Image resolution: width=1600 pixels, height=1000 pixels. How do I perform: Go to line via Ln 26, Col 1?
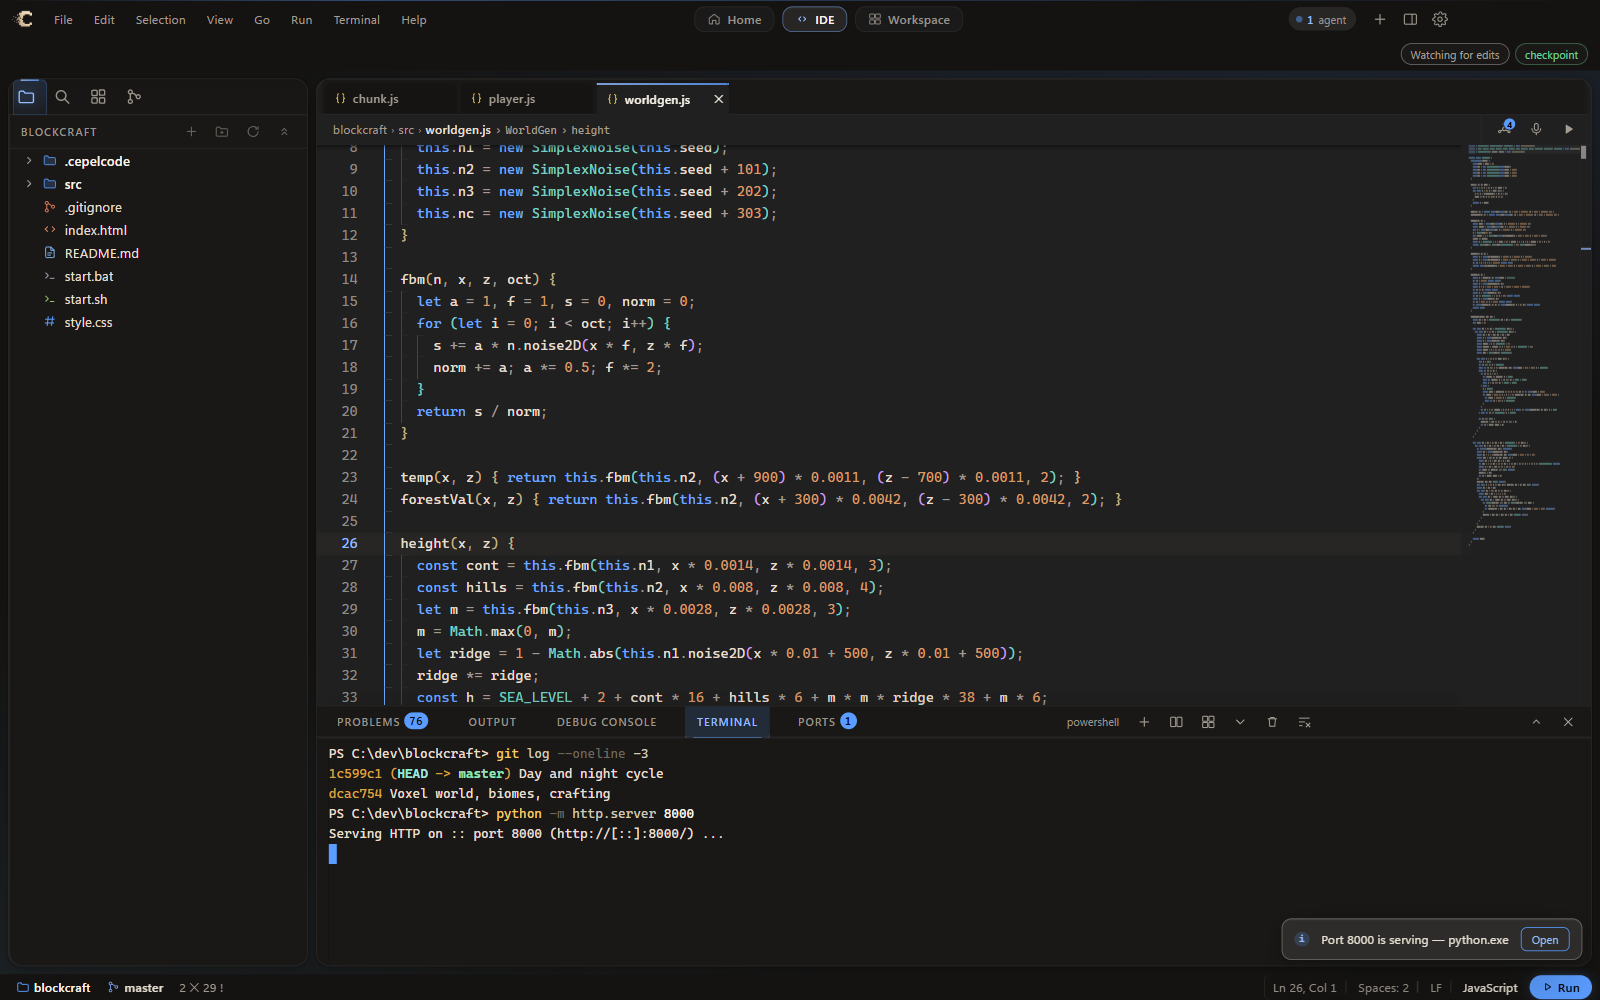tap(1304, 988)
